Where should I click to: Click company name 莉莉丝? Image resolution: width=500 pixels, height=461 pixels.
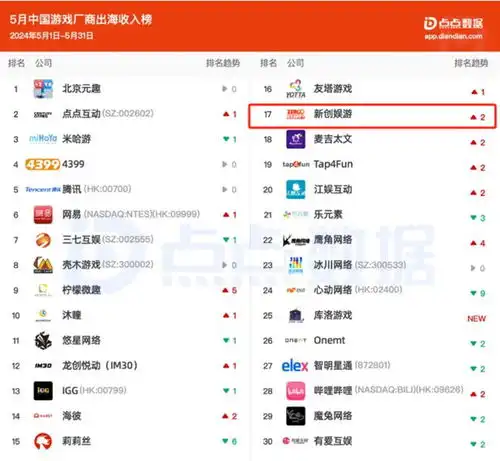point(76,441)
